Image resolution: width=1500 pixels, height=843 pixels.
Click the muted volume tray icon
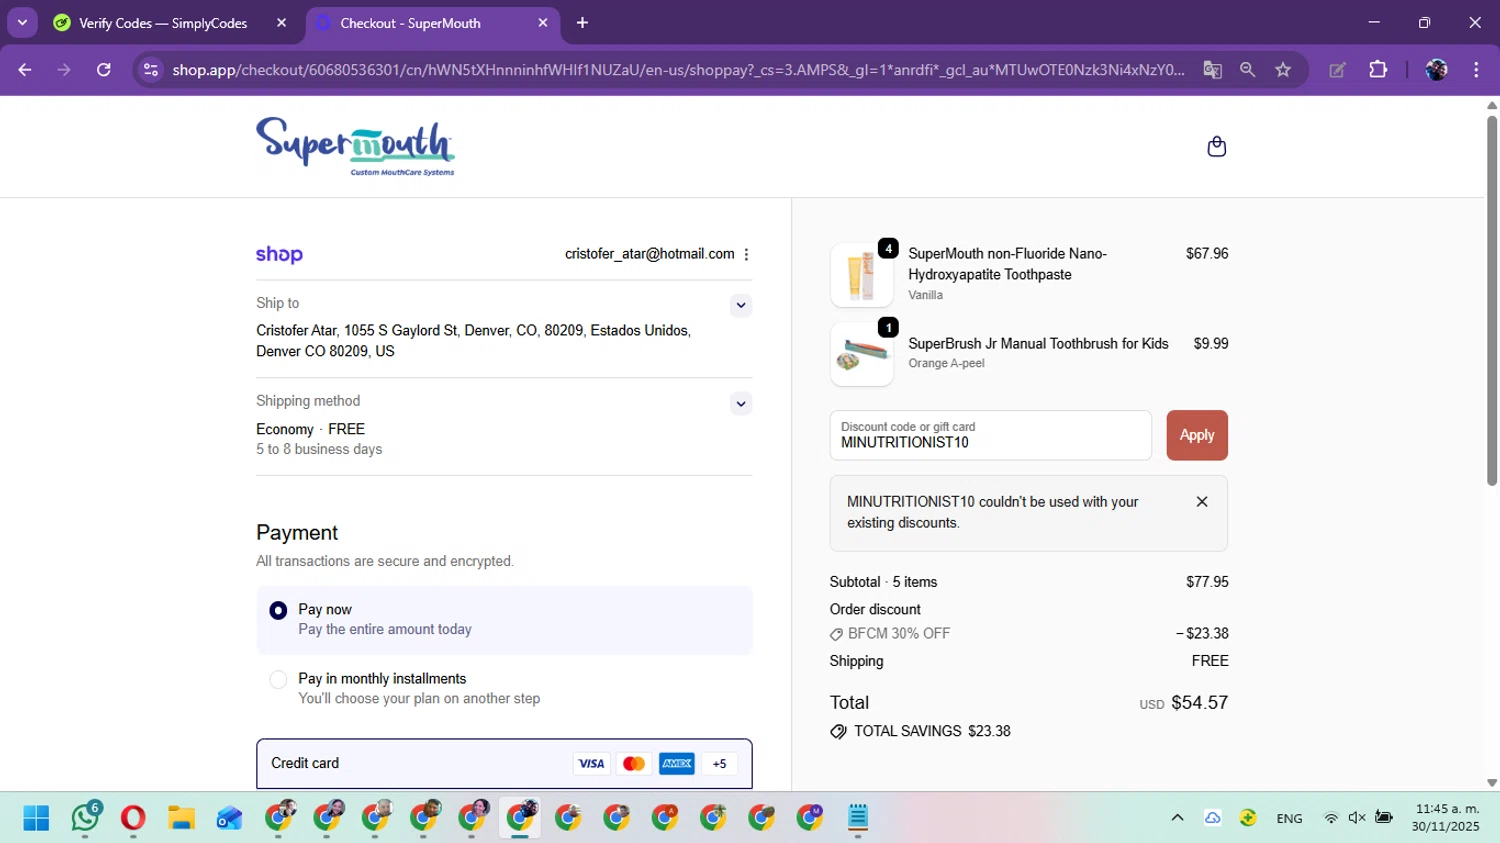point(1357,818)
